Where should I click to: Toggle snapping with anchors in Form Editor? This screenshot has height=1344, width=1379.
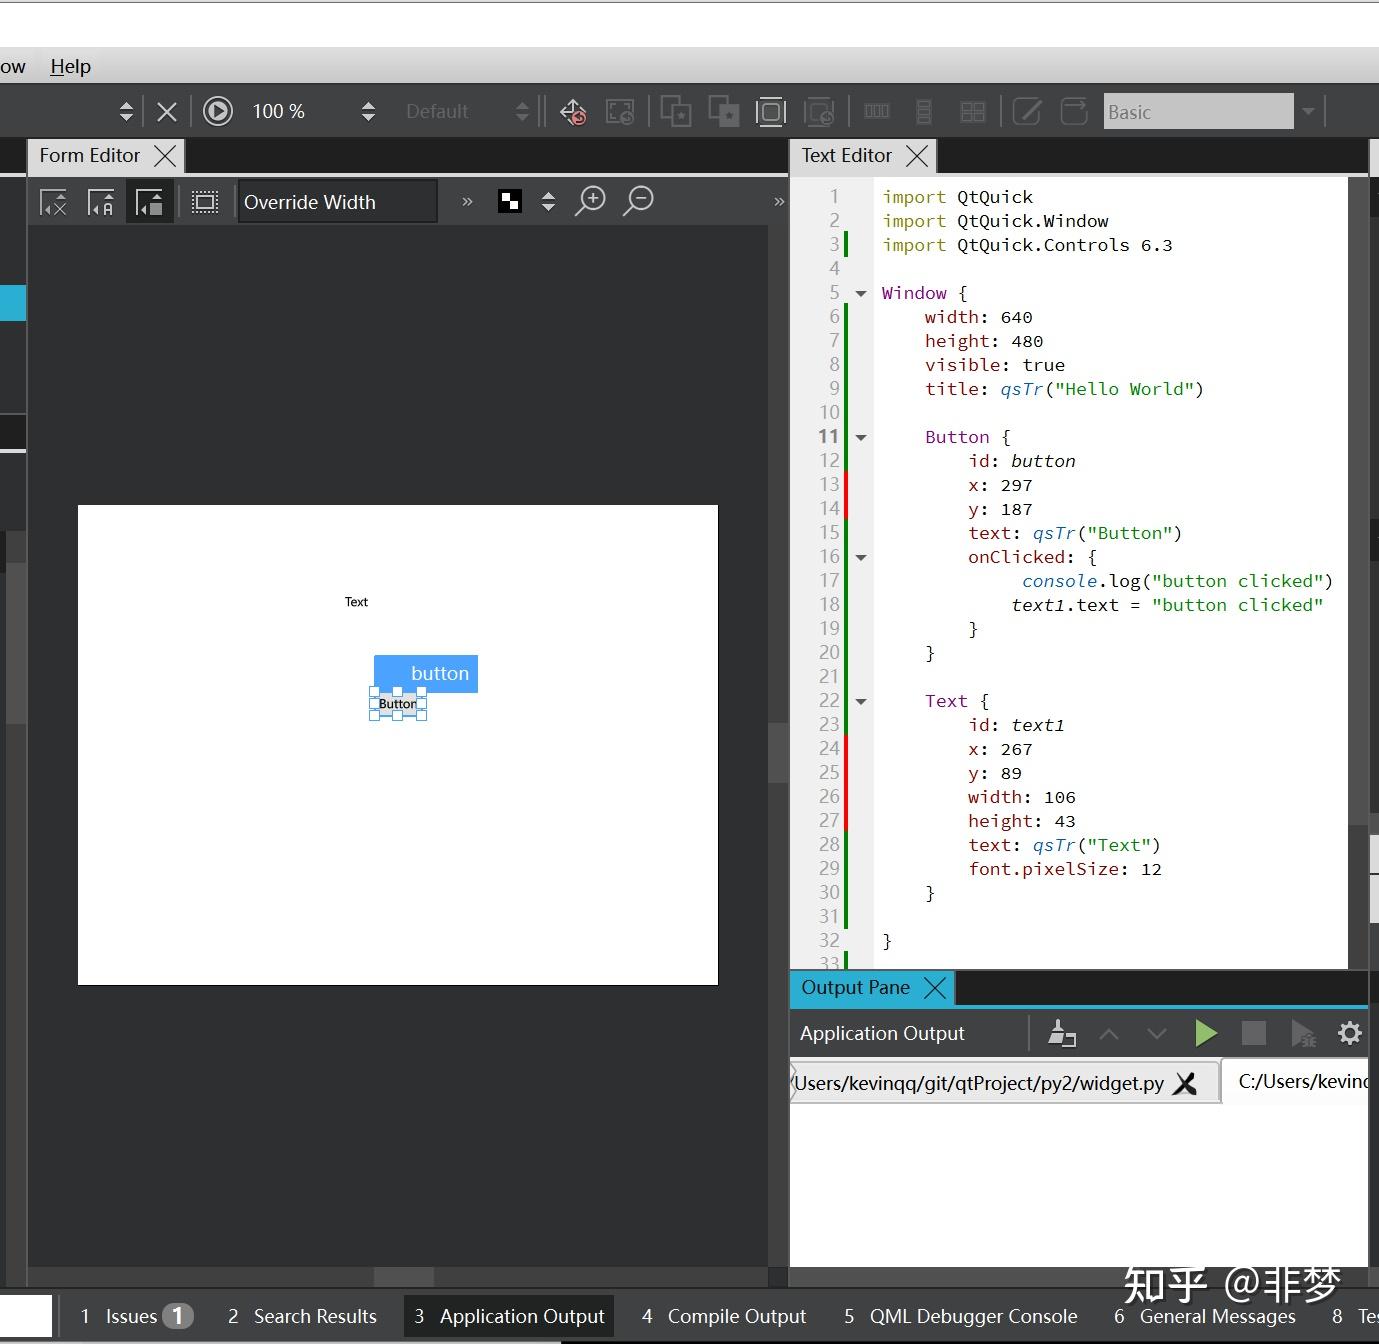(x=101, y=203)
